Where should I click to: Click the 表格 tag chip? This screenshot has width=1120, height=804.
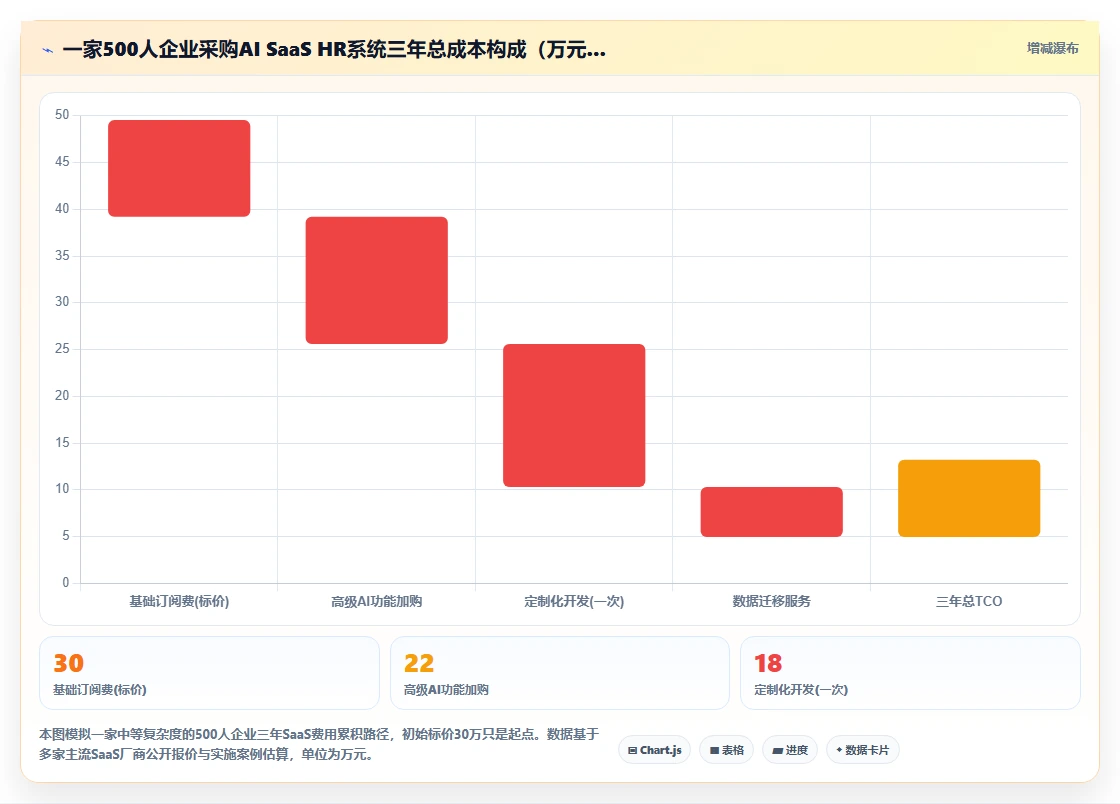[x=726, y=750]
